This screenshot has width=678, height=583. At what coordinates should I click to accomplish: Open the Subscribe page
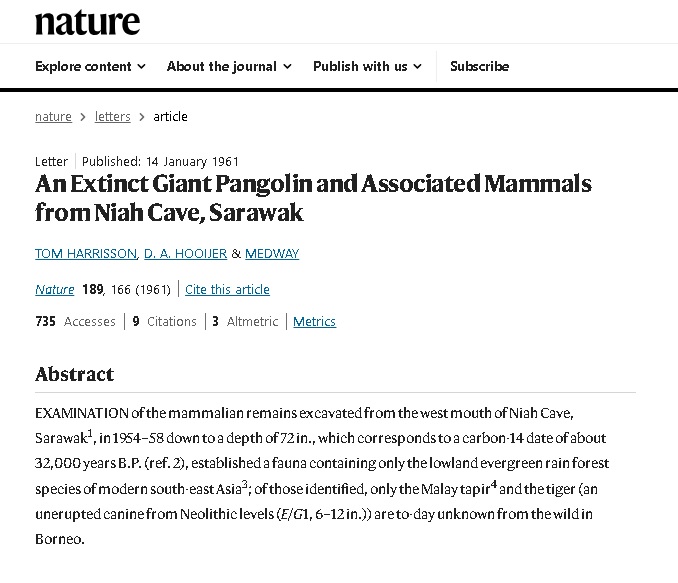click(x=479, y=66)
